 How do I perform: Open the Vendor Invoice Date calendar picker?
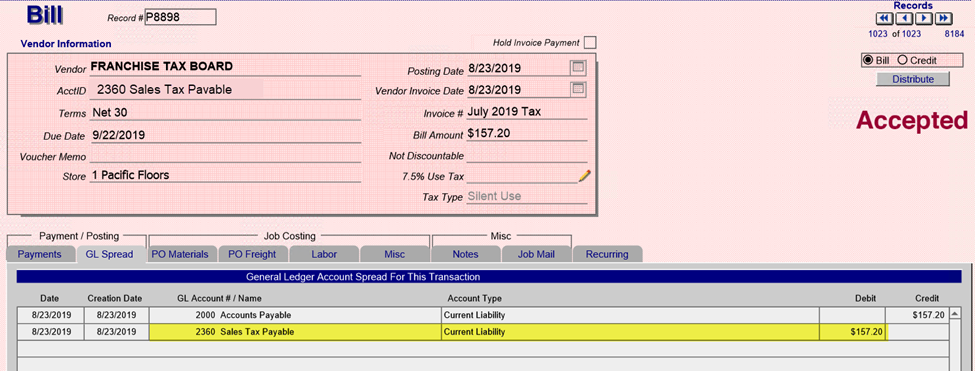(x=578, y=89)
